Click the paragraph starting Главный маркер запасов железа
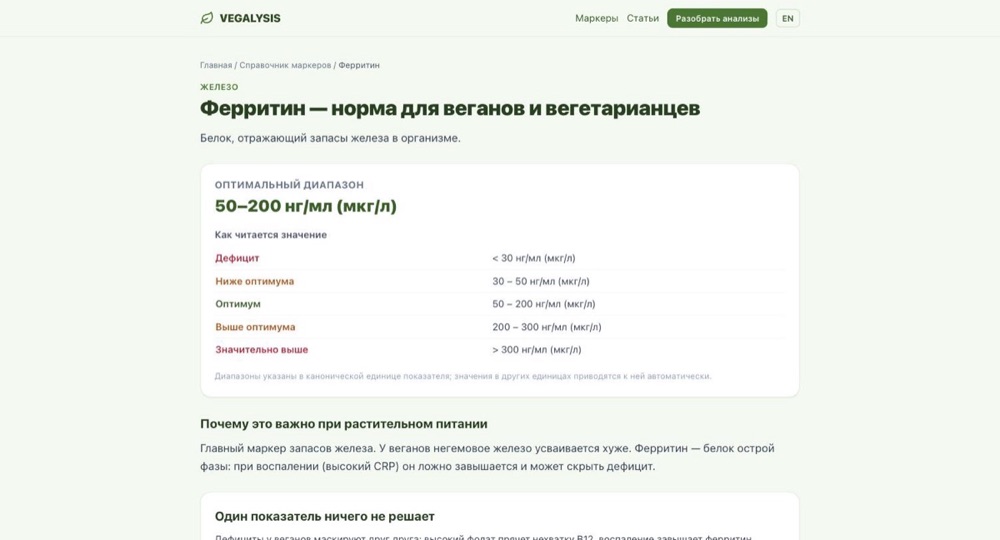Viewport: 1000px width, 540px height. click(x=487, y=457)
